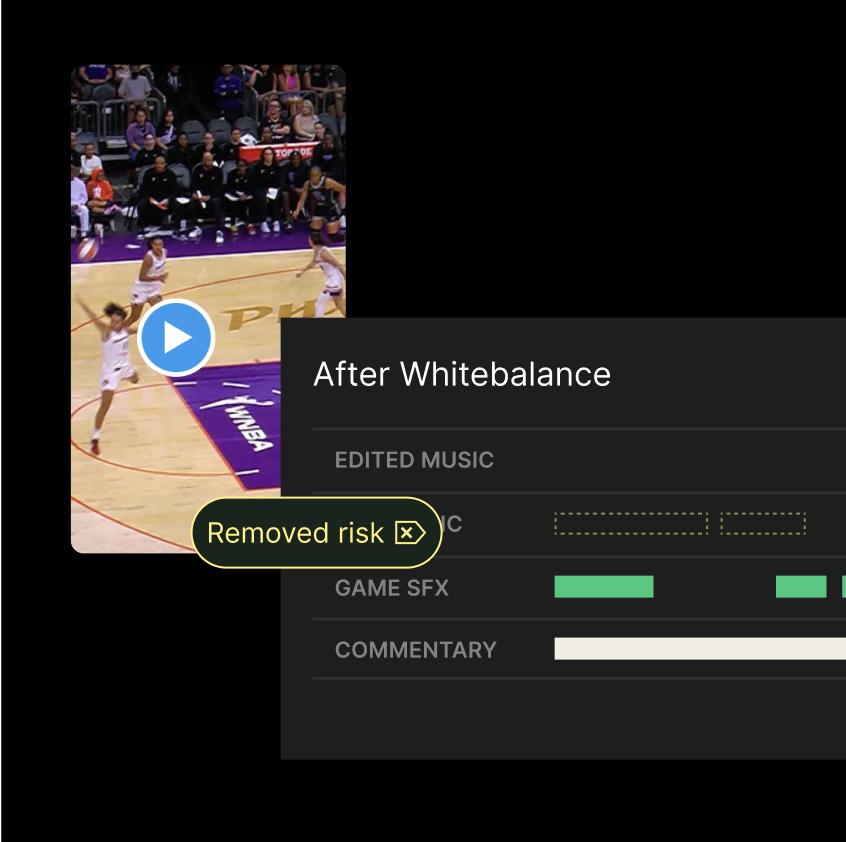Screen dimensions: 846x842
Task: Select the second green GAME SFX clip
Action: (801, 587)
